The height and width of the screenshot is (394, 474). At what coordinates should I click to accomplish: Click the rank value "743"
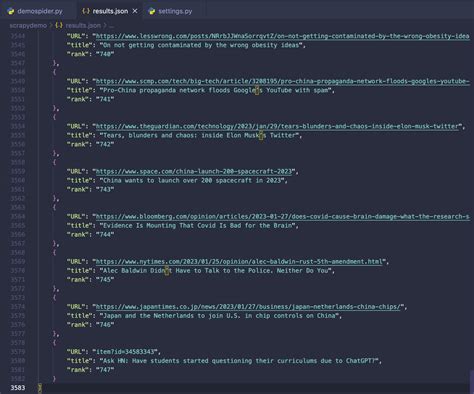(105, 189)
